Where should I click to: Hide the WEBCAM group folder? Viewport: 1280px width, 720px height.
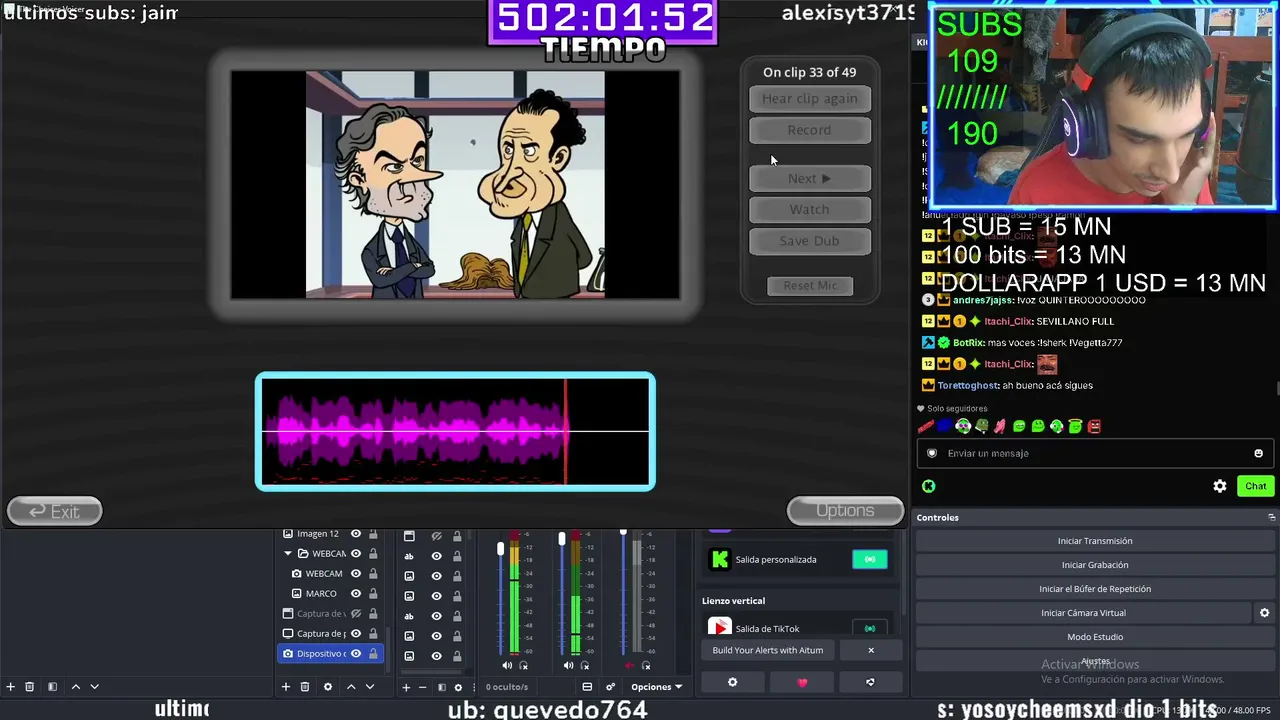355,554
